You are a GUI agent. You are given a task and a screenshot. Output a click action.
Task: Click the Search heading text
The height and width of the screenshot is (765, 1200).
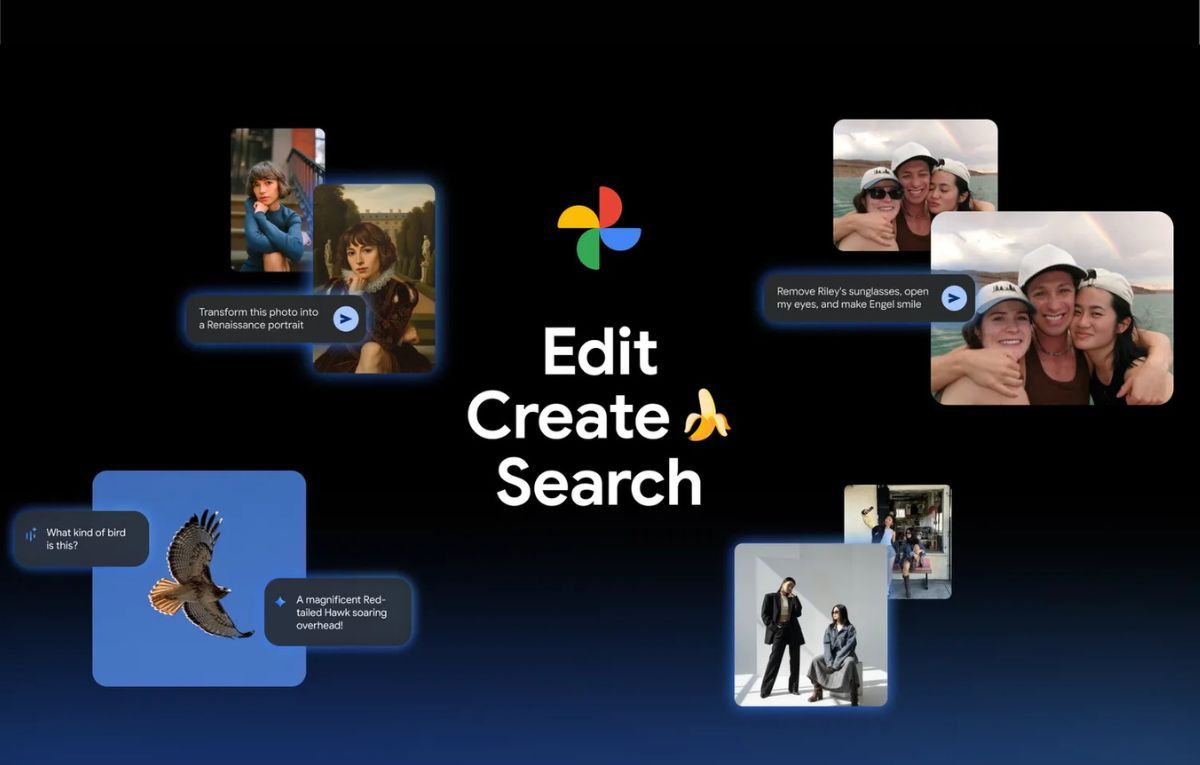(599, 482)
